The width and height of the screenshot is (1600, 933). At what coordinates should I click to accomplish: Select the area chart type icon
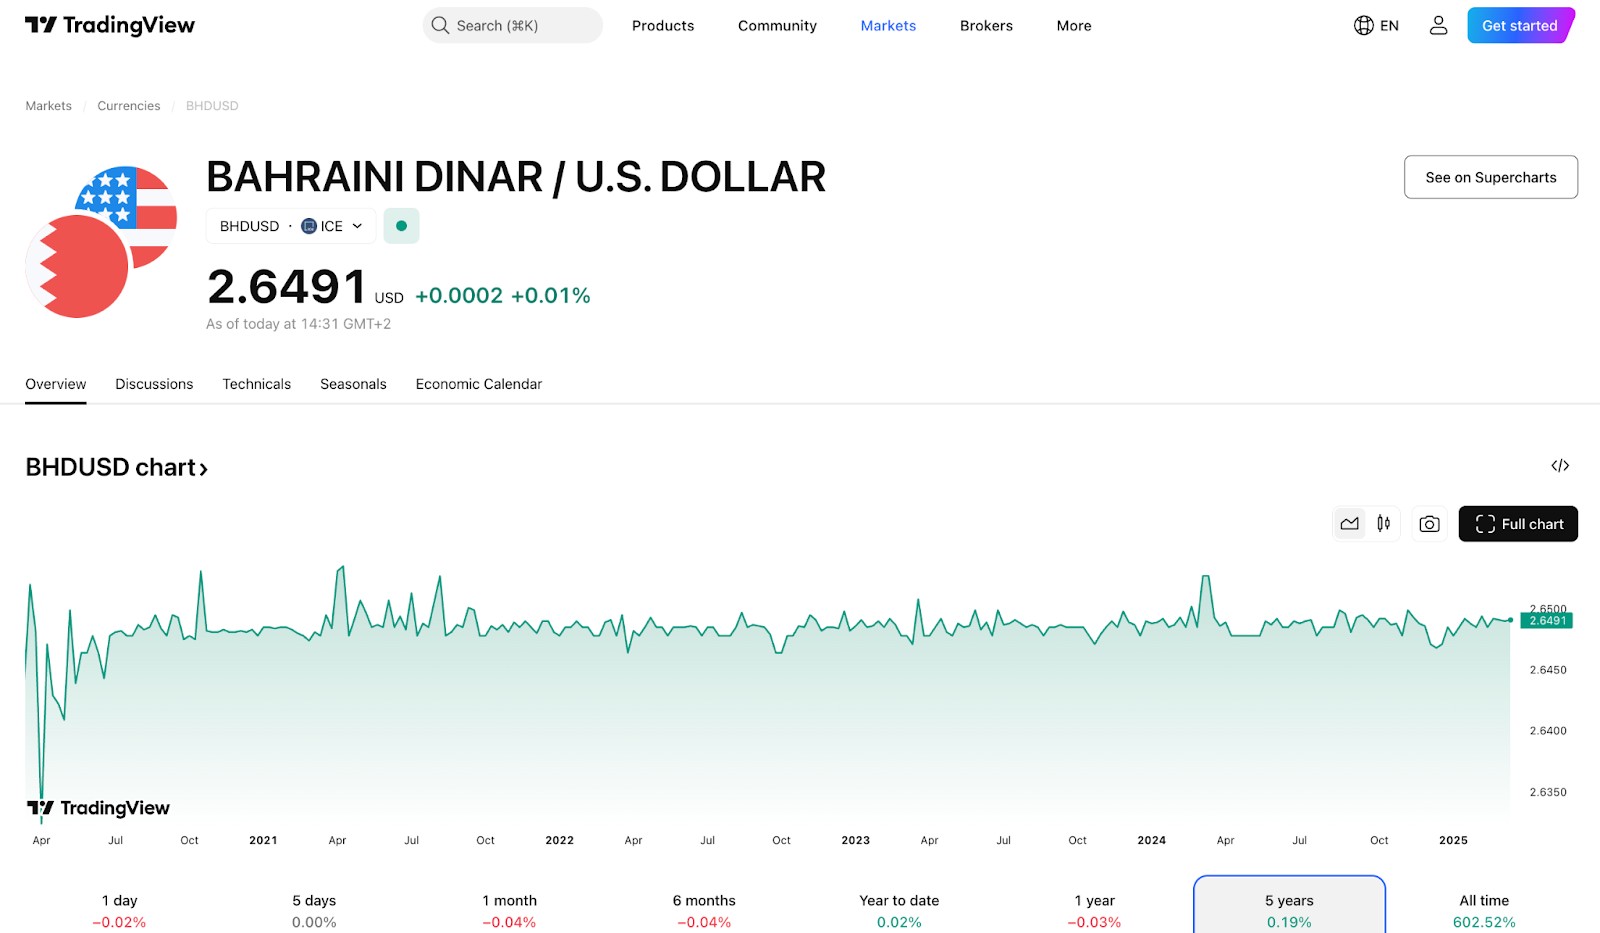coord(1349,524)
